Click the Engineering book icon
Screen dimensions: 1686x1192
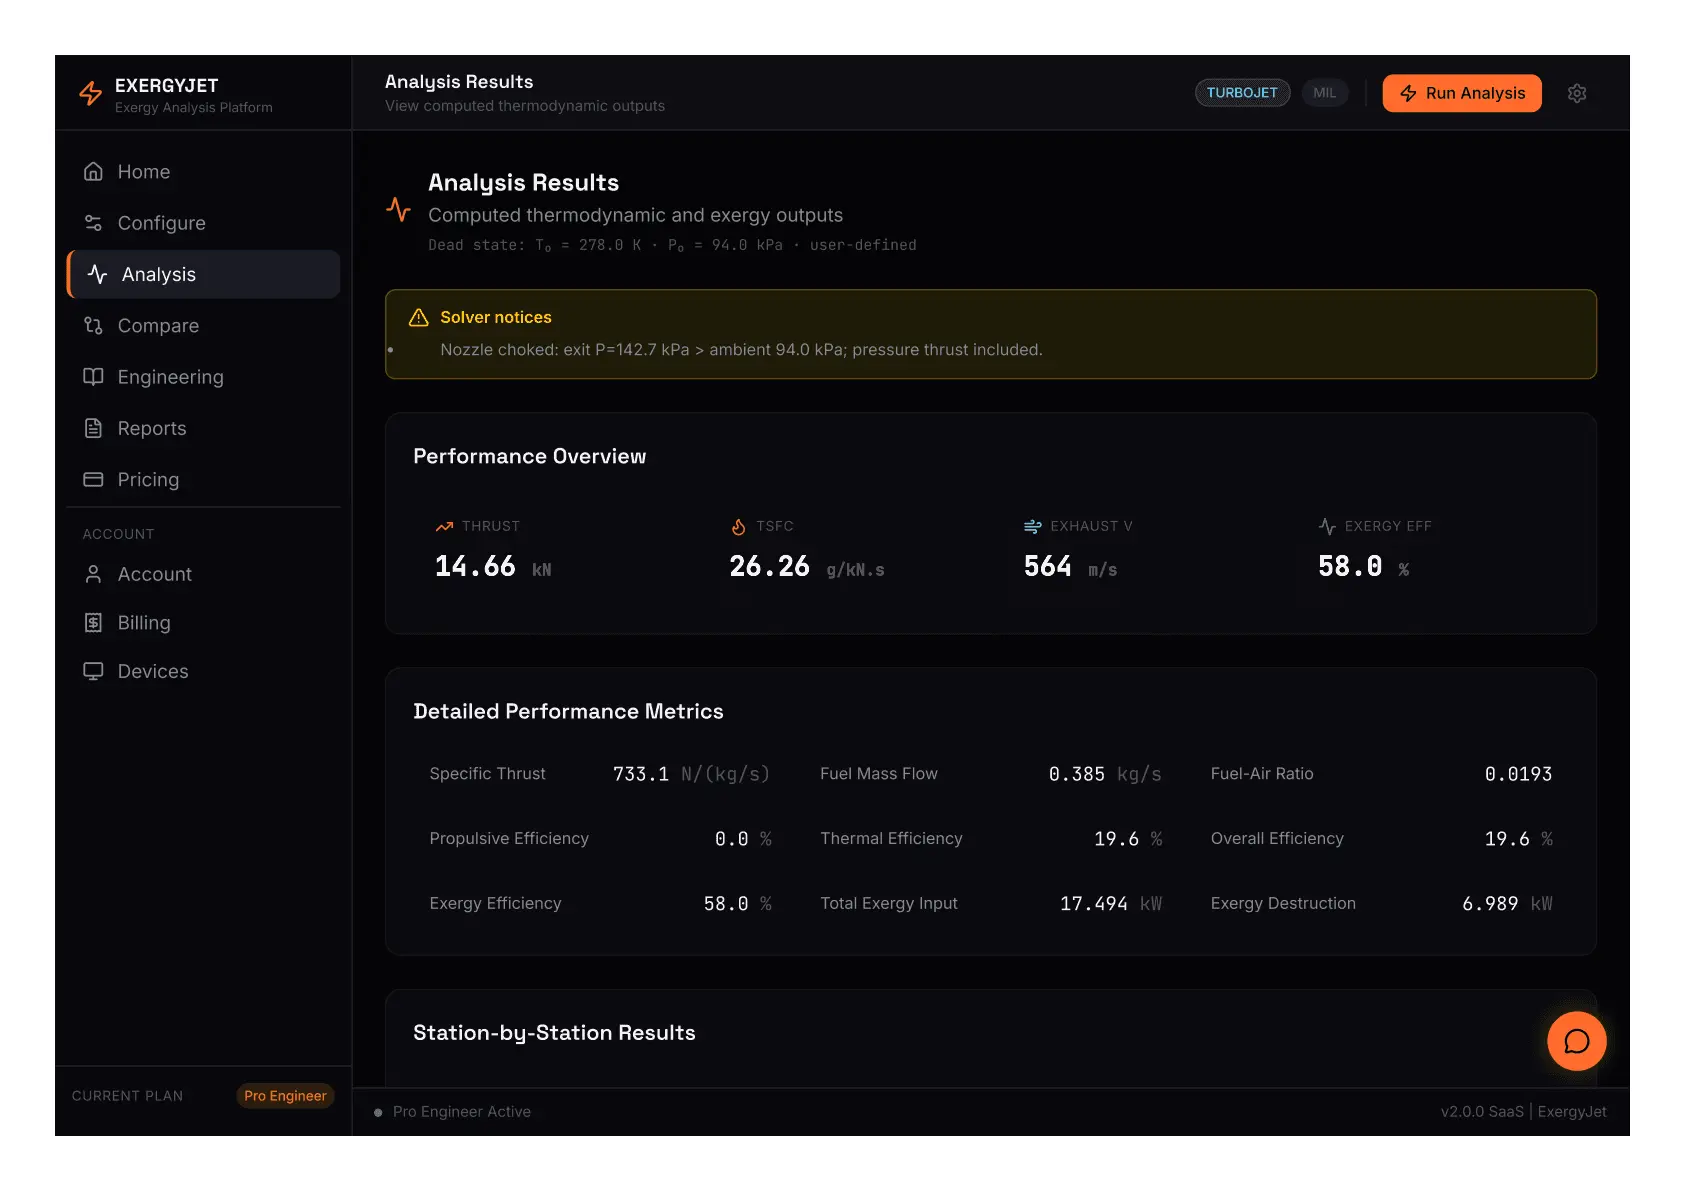[93, 376]
